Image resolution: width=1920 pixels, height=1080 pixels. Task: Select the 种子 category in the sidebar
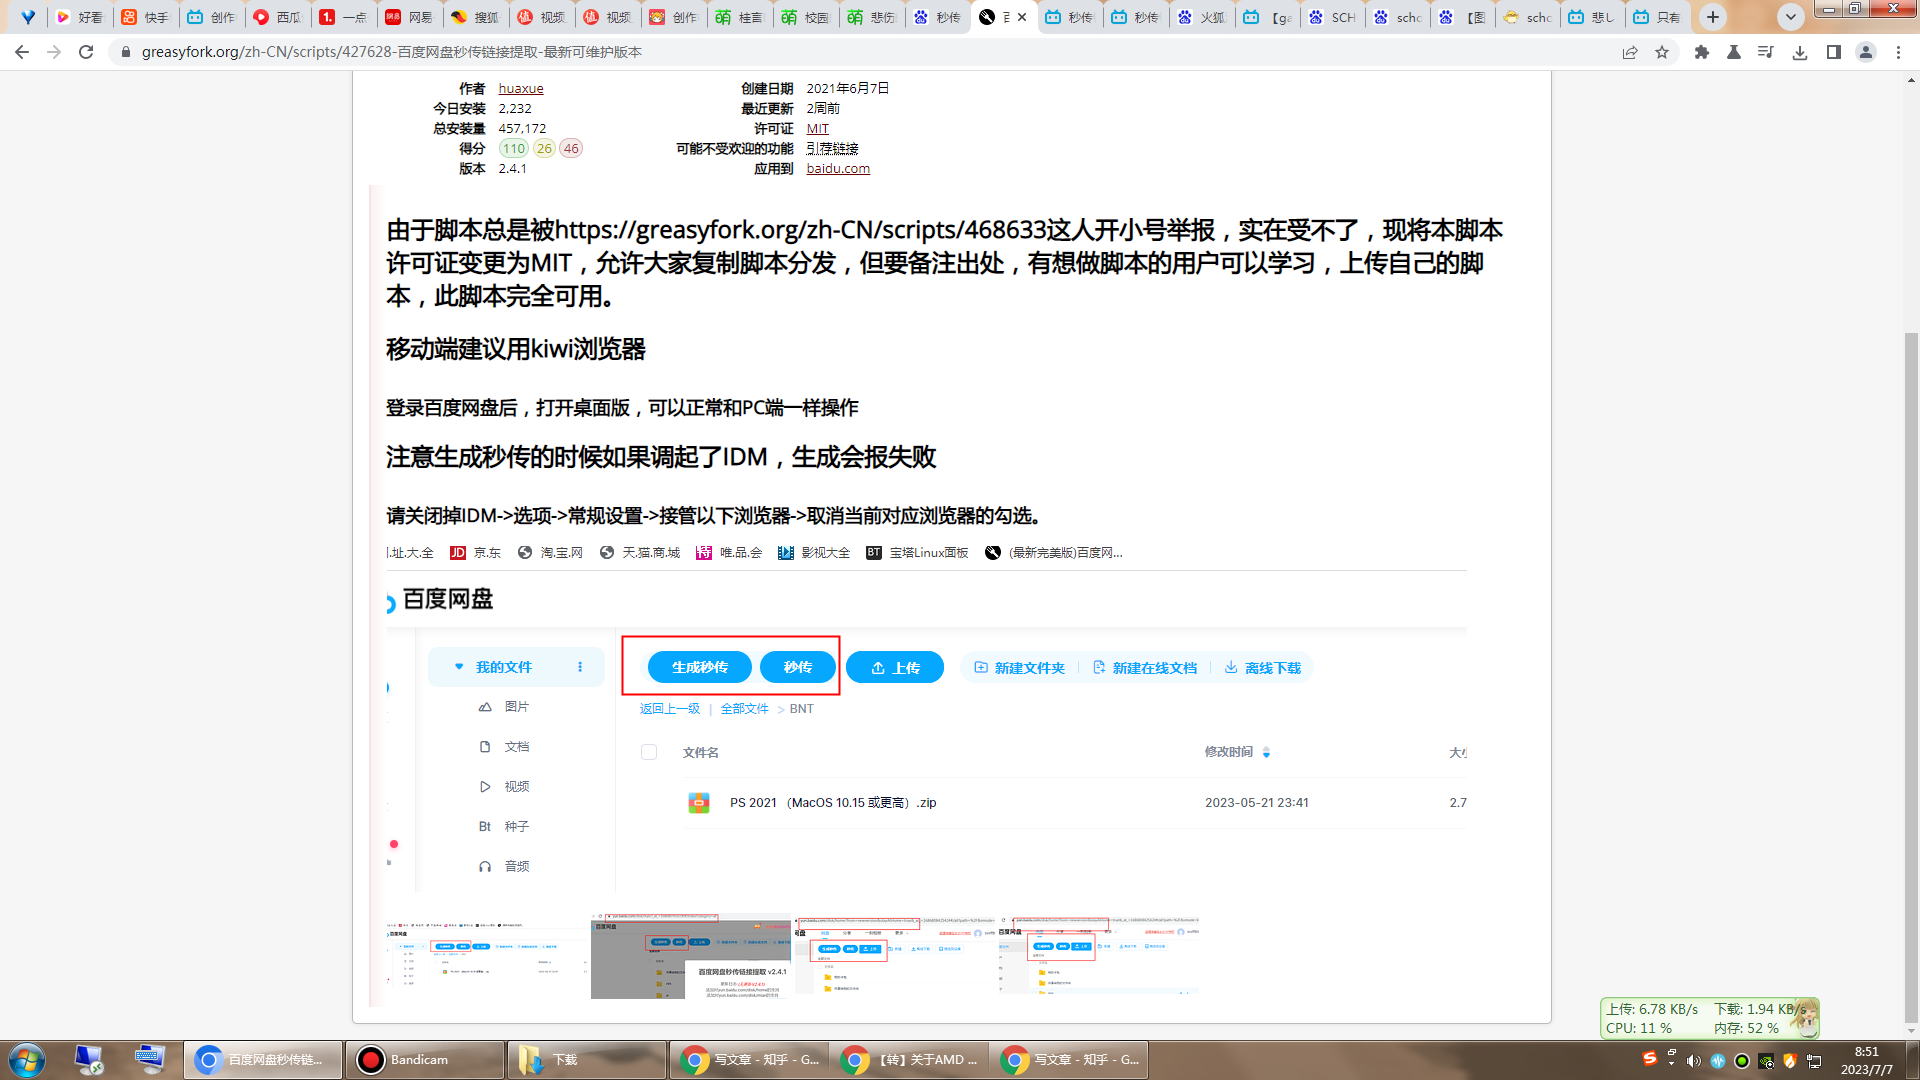(516, 826)
